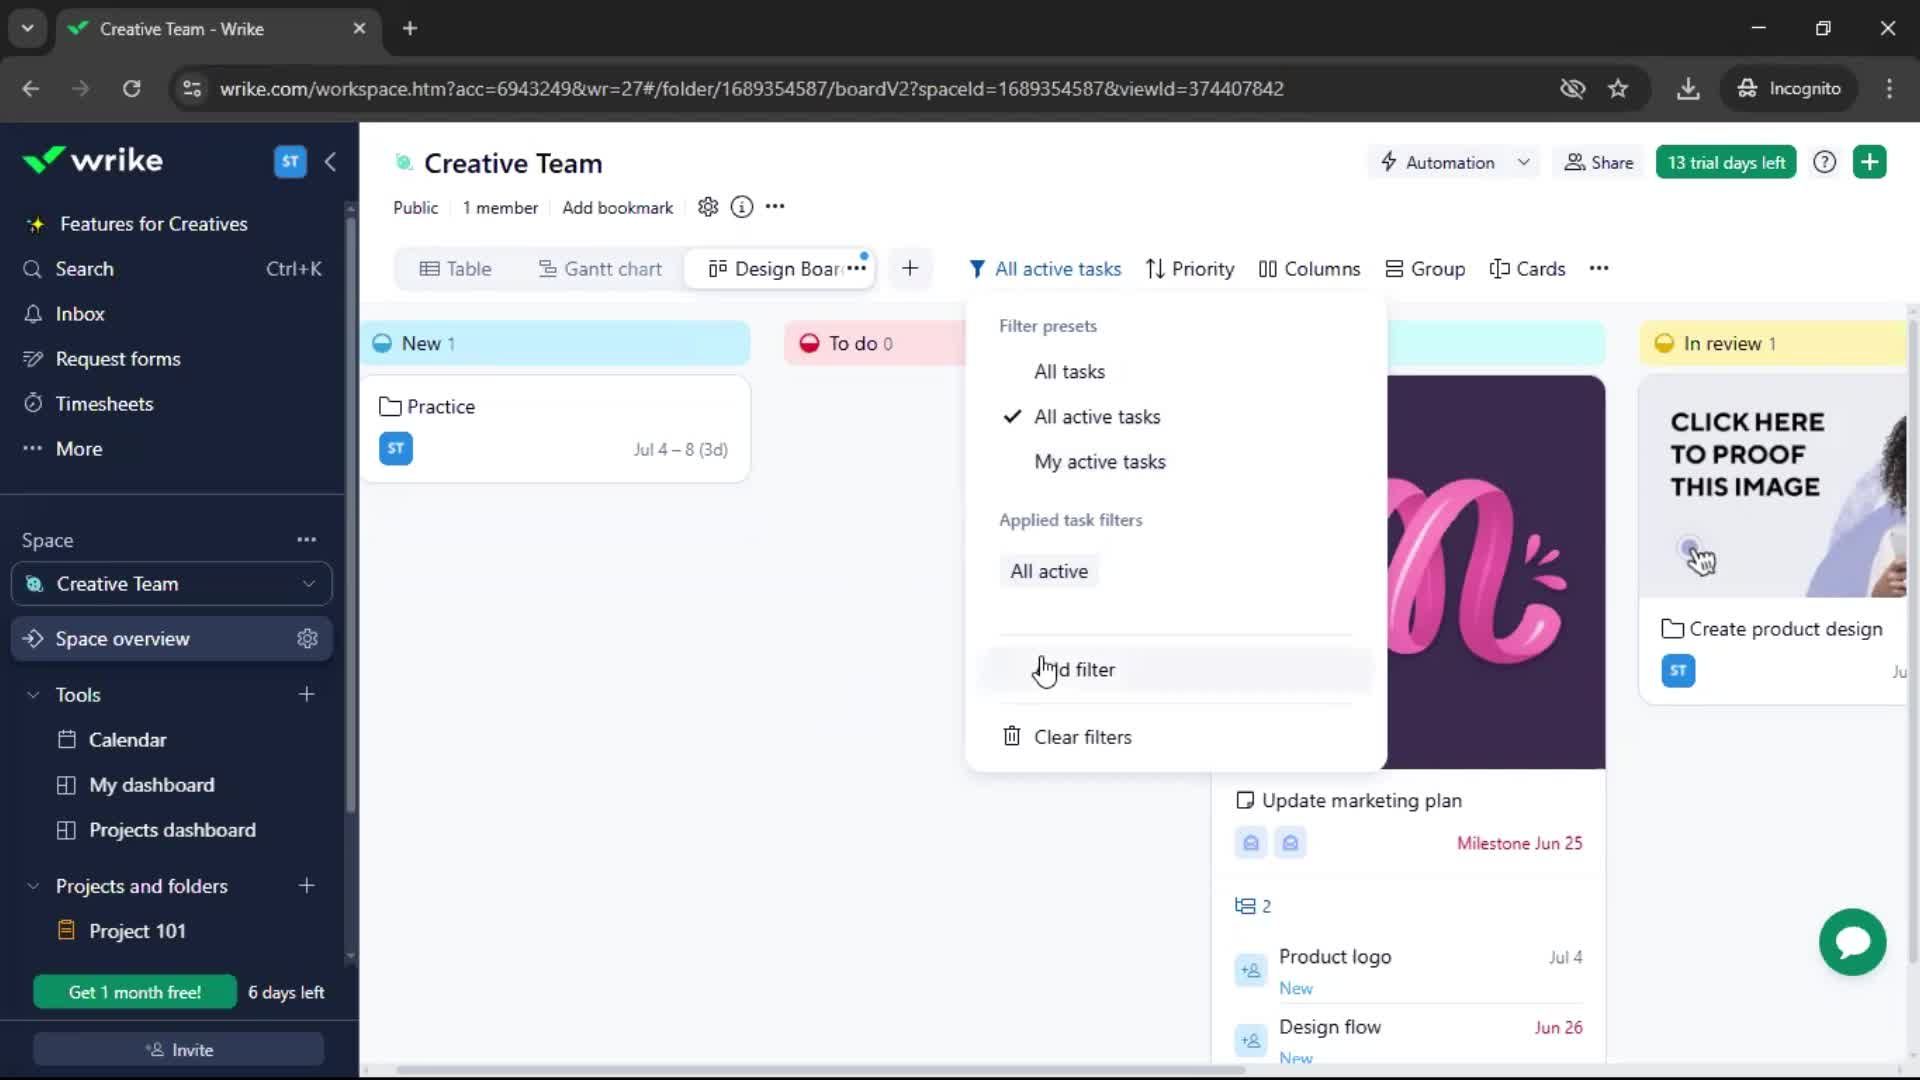Open the toolbar overflow ellipsis after Cards
Viewport: 1920px width, 1080px height.
point(1599,268)
